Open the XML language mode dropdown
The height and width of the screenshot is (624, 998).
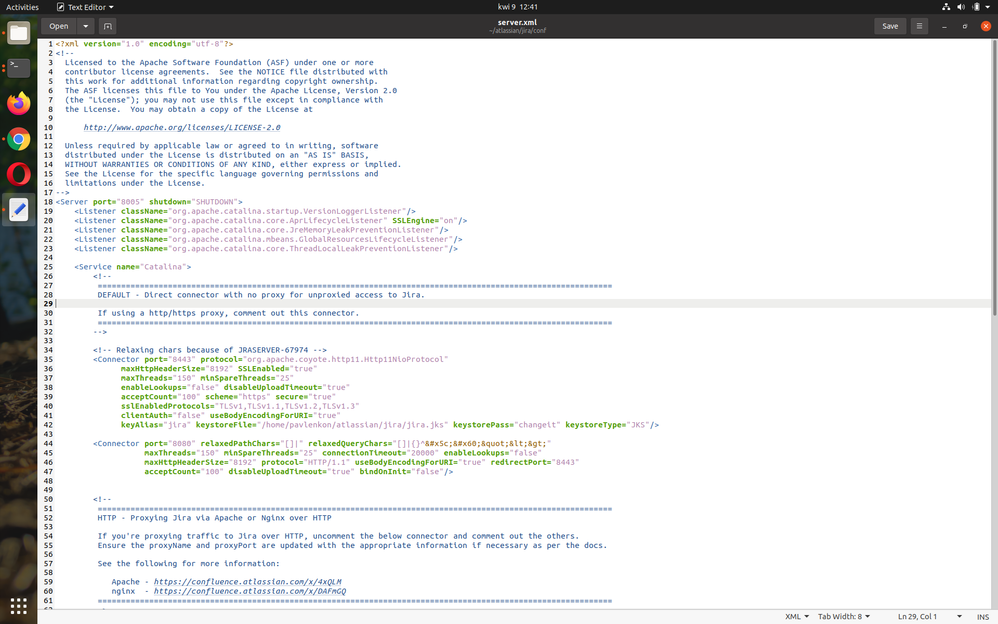tap(794, 616)
